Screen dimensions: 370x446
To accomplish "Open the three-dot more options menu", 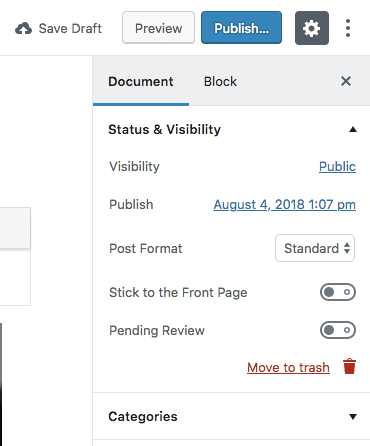I will pyautogui.click(x=348, y=28).
